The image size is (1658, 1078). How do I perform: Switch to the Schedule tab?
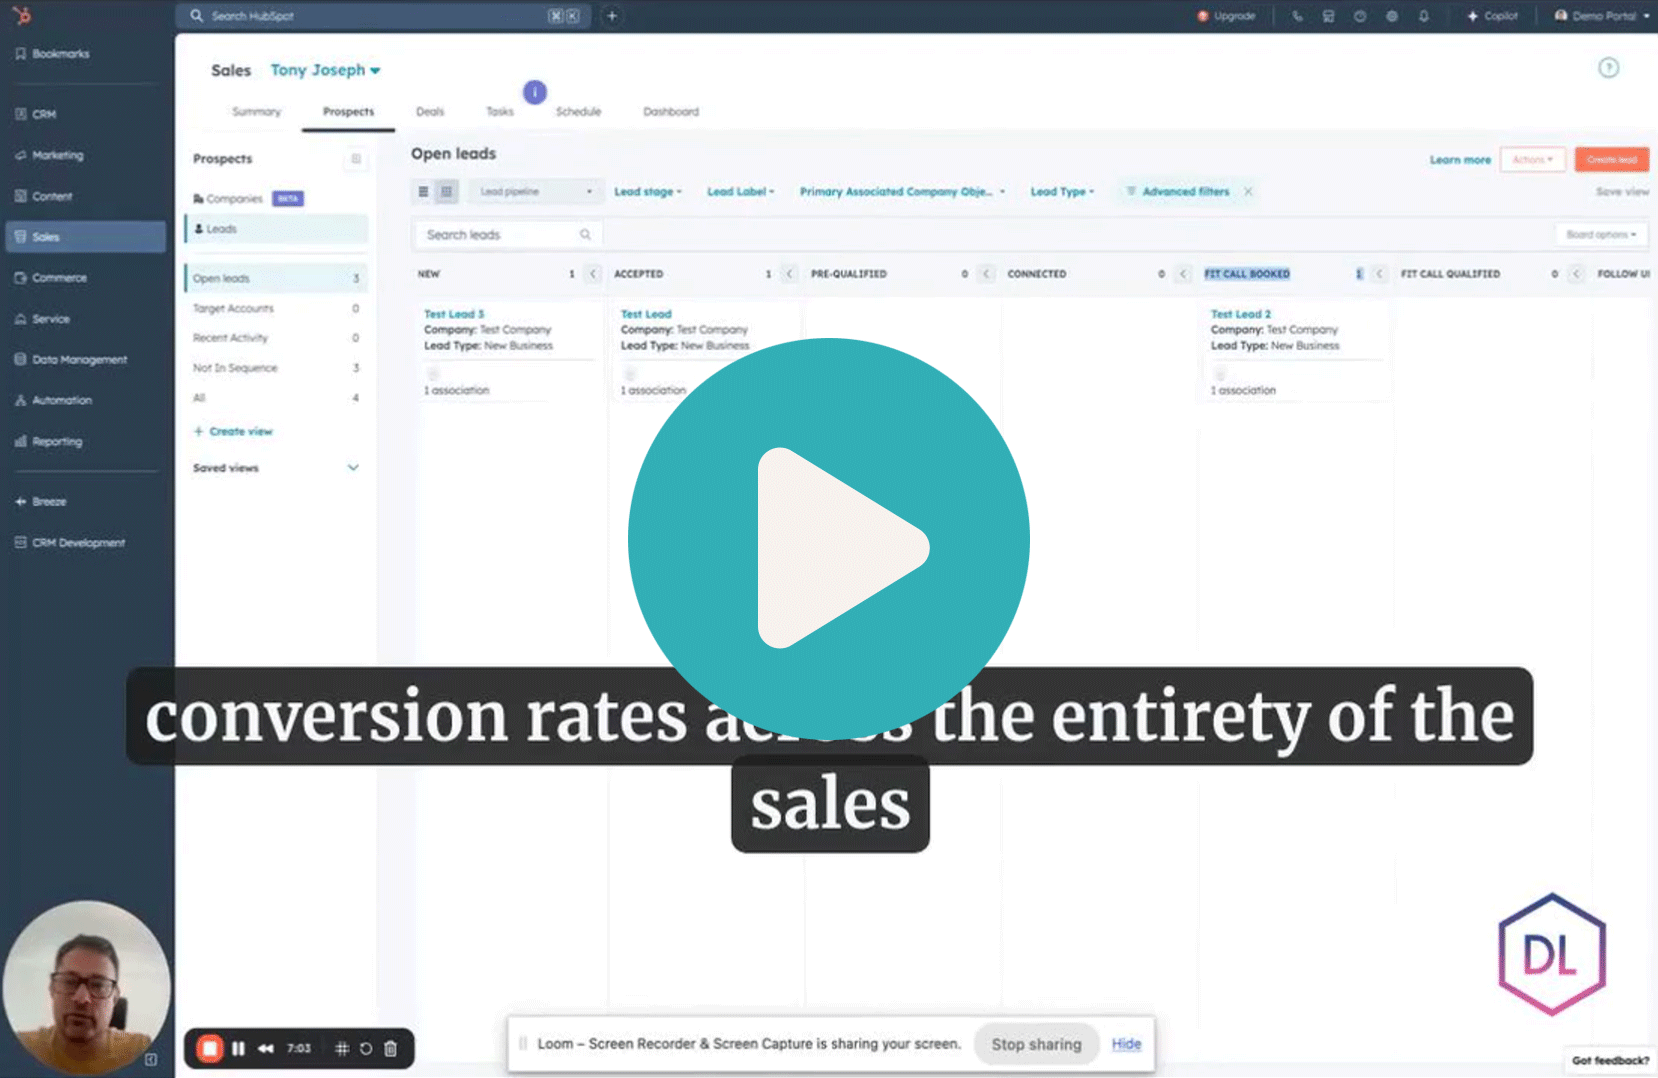pos(578,112)
